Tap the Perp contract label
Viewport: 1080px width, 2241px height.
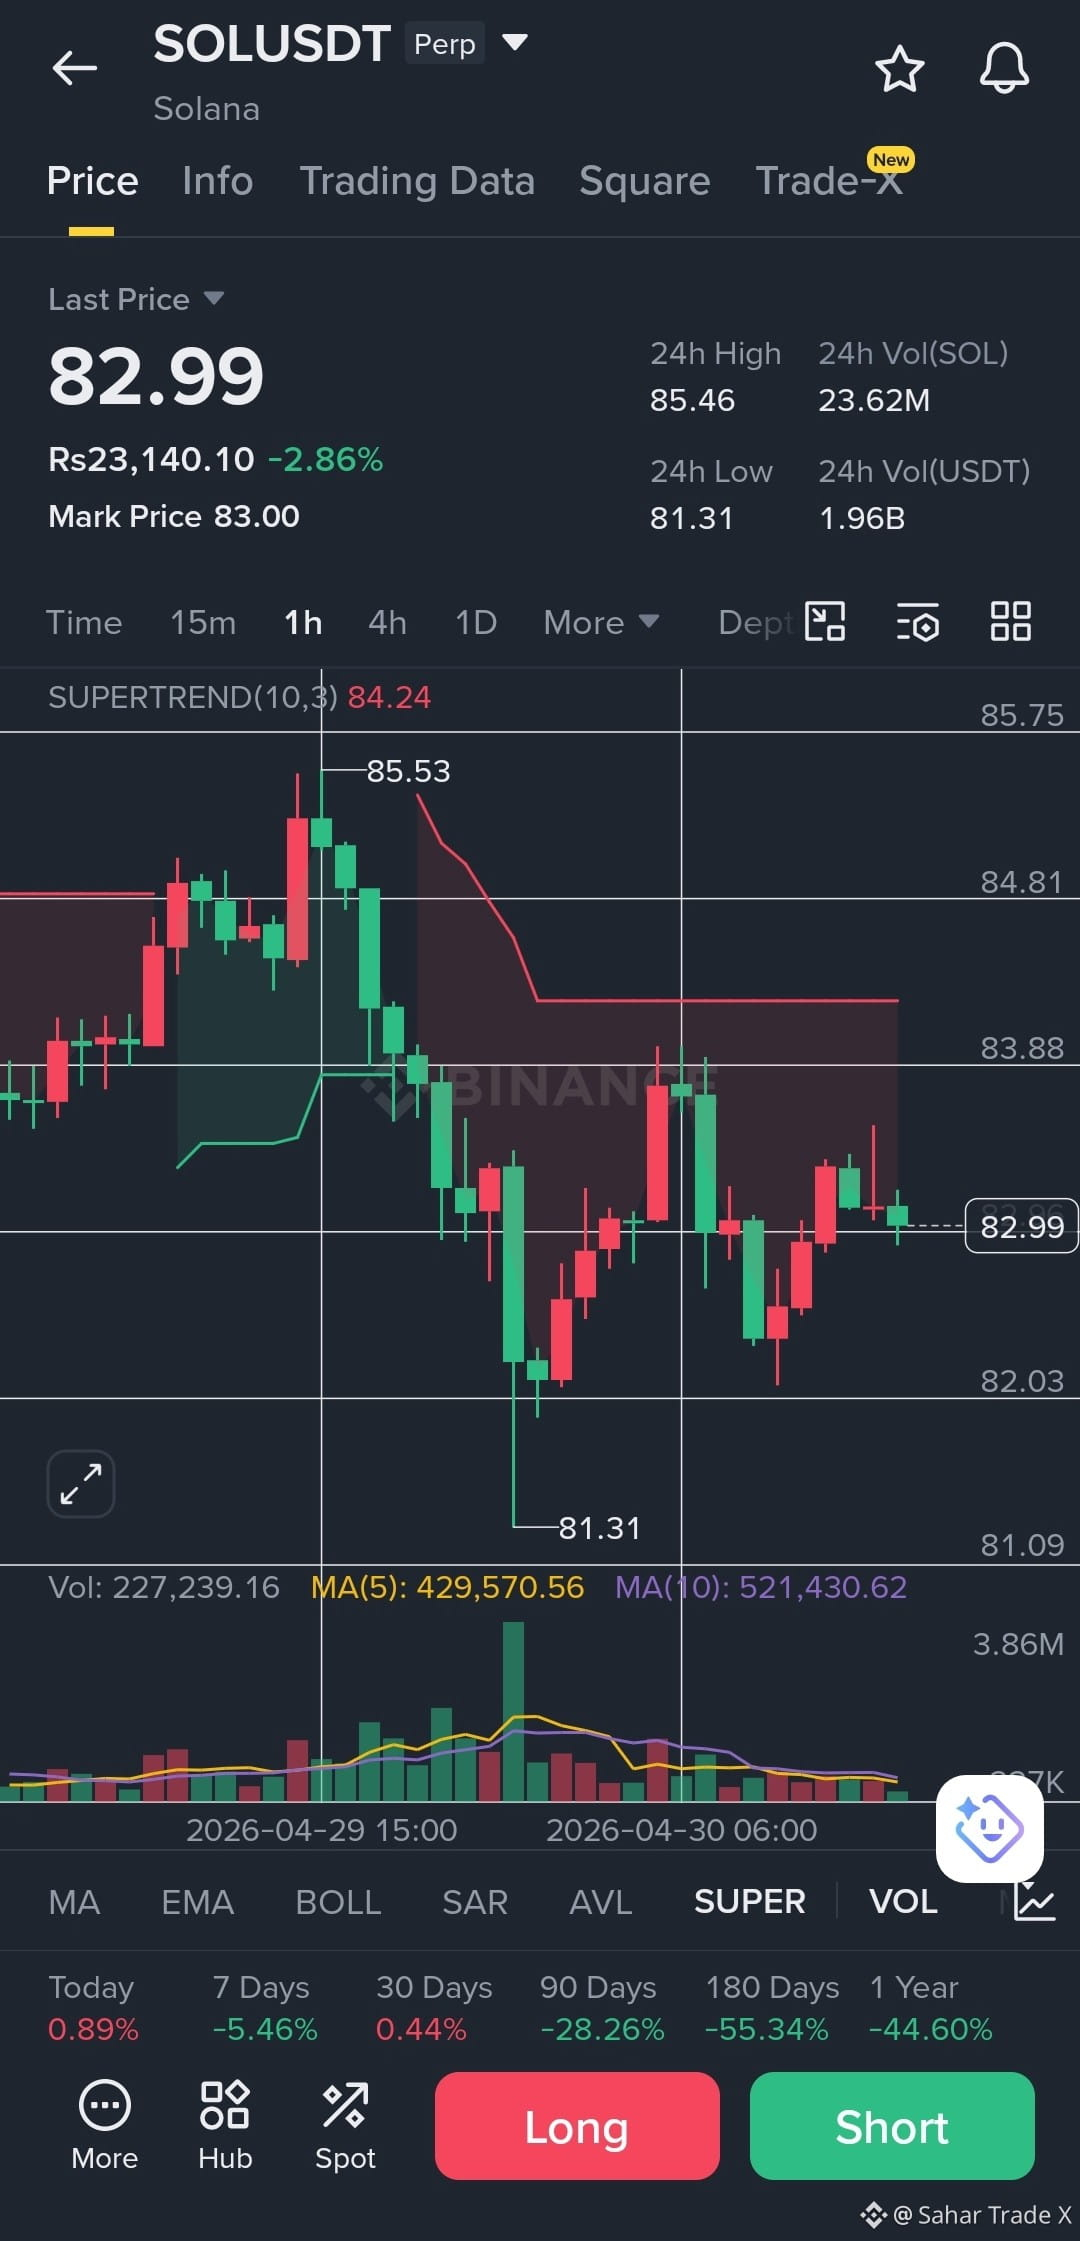445,44
